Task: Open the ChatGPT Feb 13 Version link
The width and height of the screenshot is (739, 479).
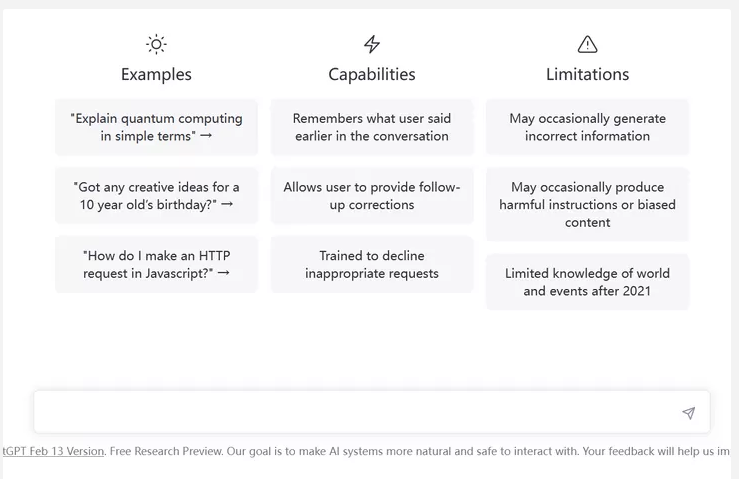Action: (x=52, y=451)
